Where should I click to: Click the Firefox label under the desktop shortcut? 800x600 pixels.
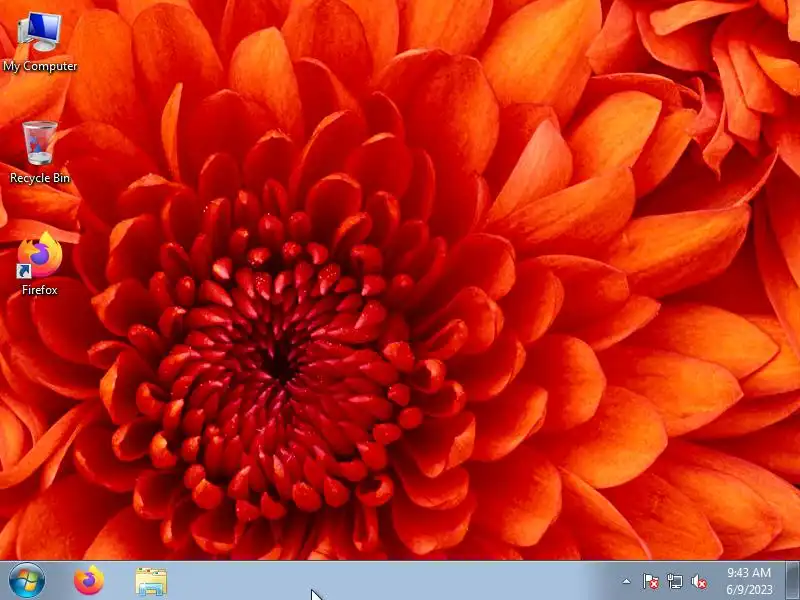[x=40, y=290]
